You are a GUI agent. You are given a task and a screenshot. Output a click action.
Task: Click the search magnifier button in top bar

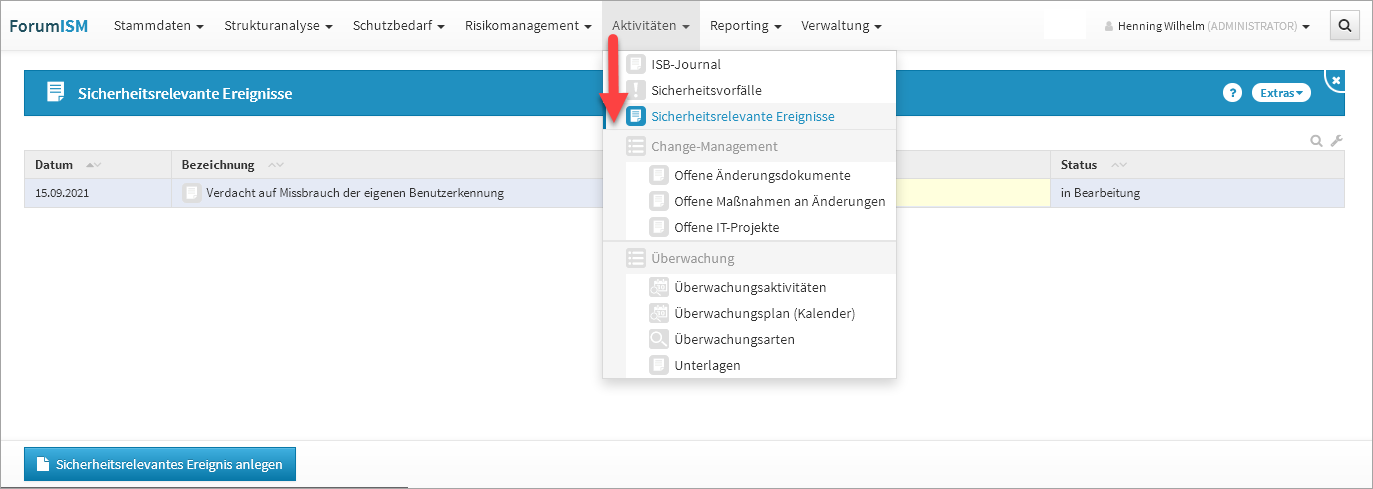pyautogui.click(x=1345, y=26)
